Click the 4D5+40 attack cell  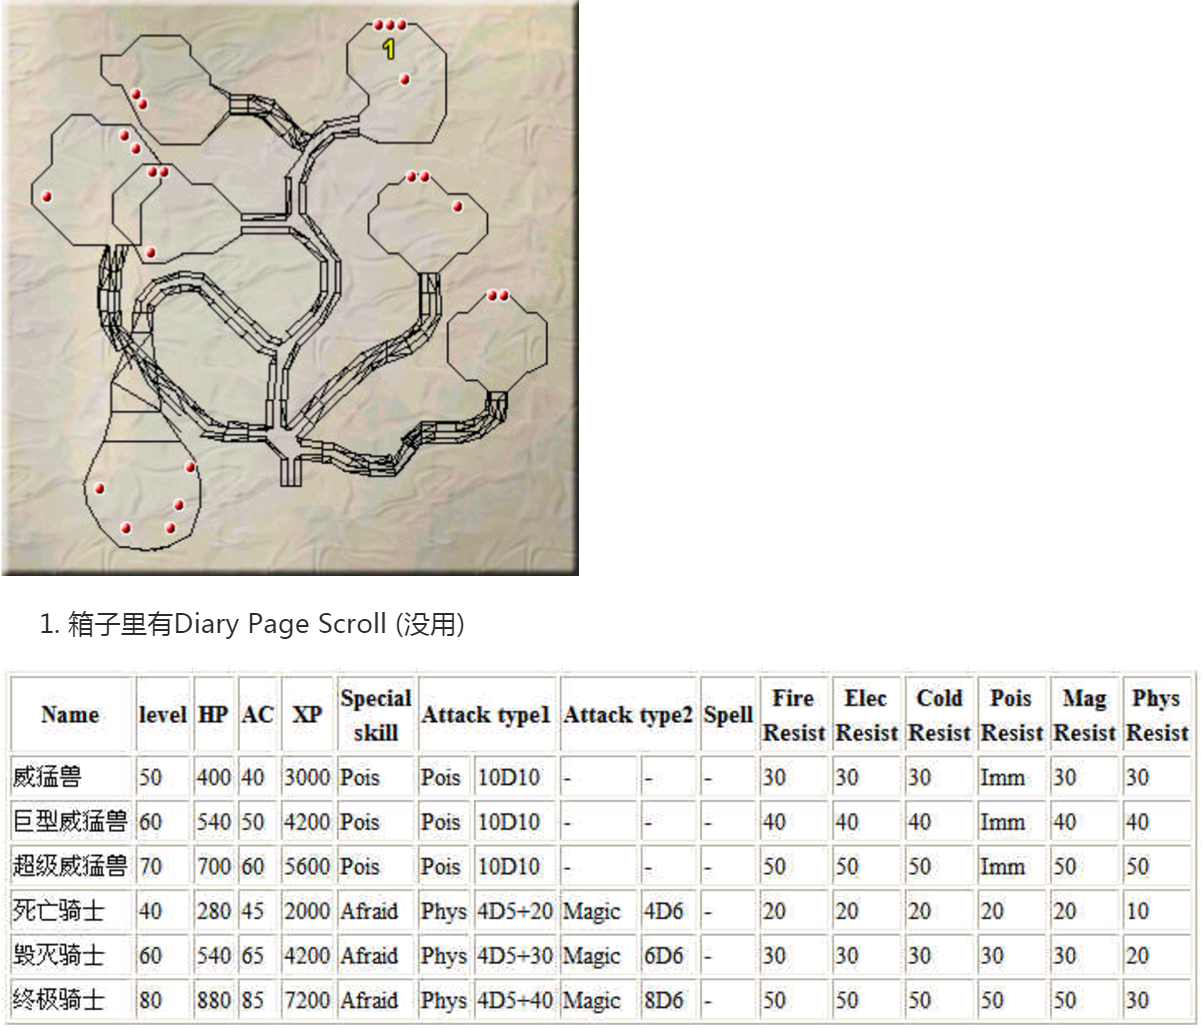pyautogui.click(x=514, y=1000)
